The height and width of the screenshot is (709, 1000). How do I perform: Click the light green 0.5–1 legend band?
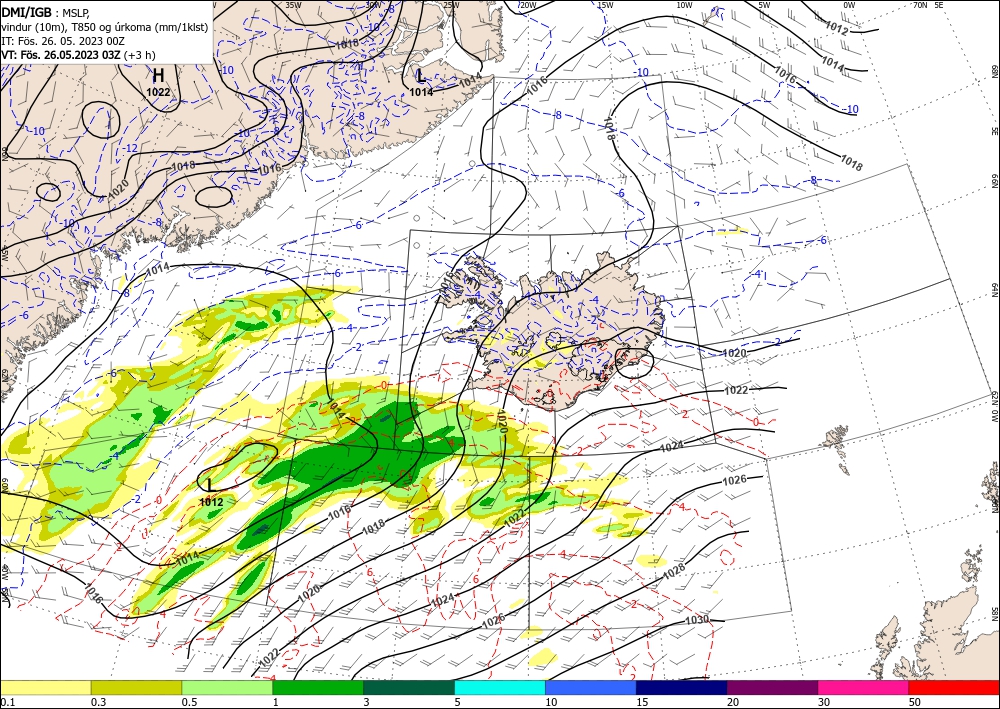[x=227, y=687]
